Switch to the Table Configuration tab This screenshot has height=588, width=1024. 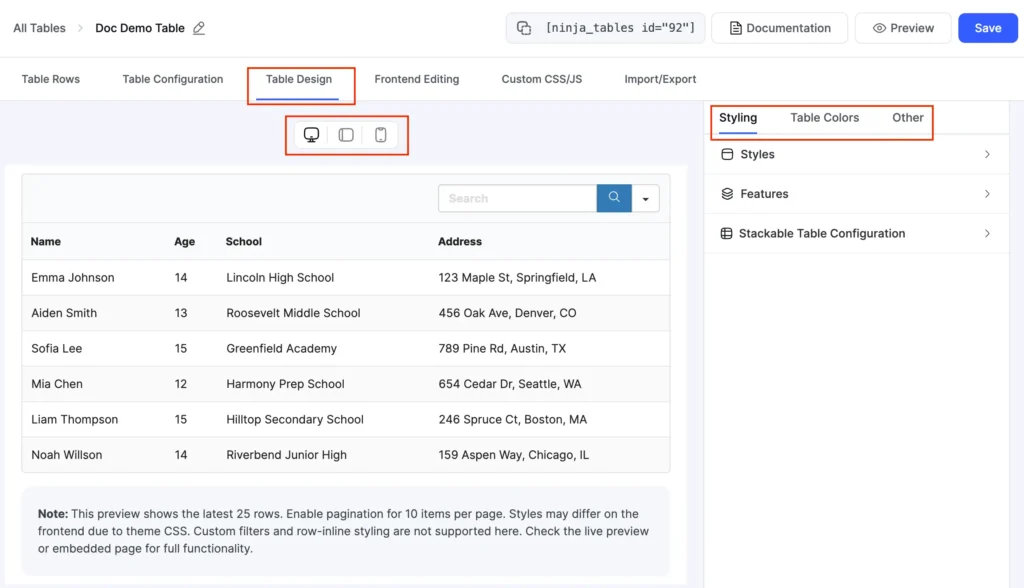pos(172,79)
